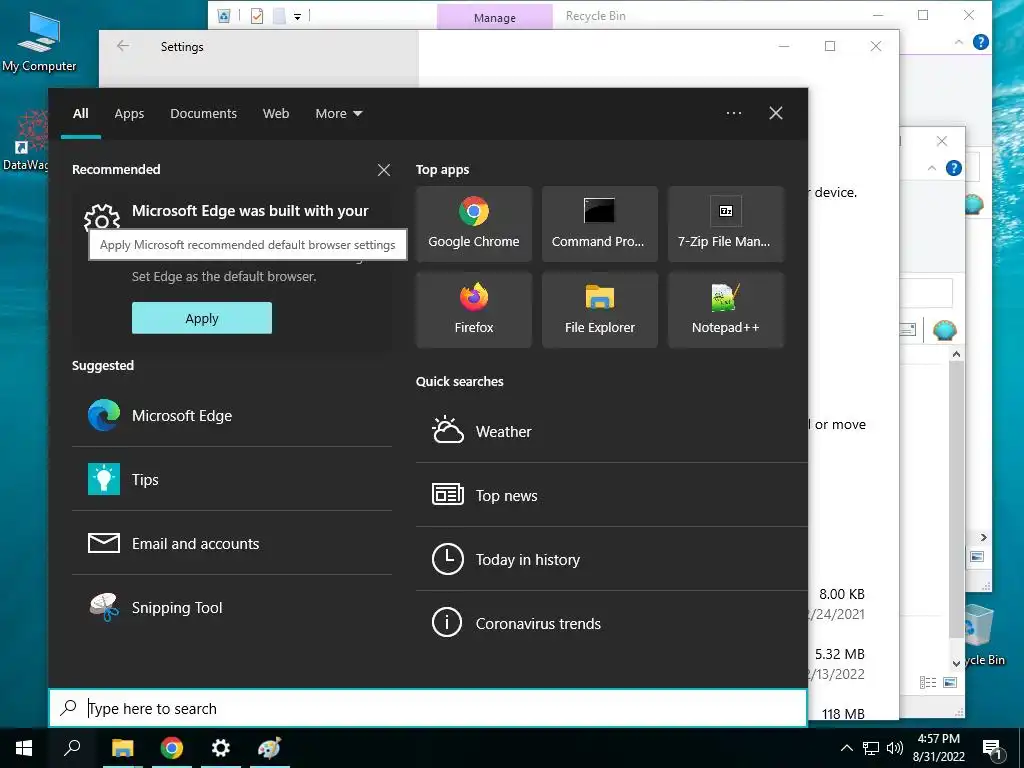Click the help icon in Recycle Bin window
This screenshot has width=1024, height=768.
pyautogui.click(x=980, y=42)
